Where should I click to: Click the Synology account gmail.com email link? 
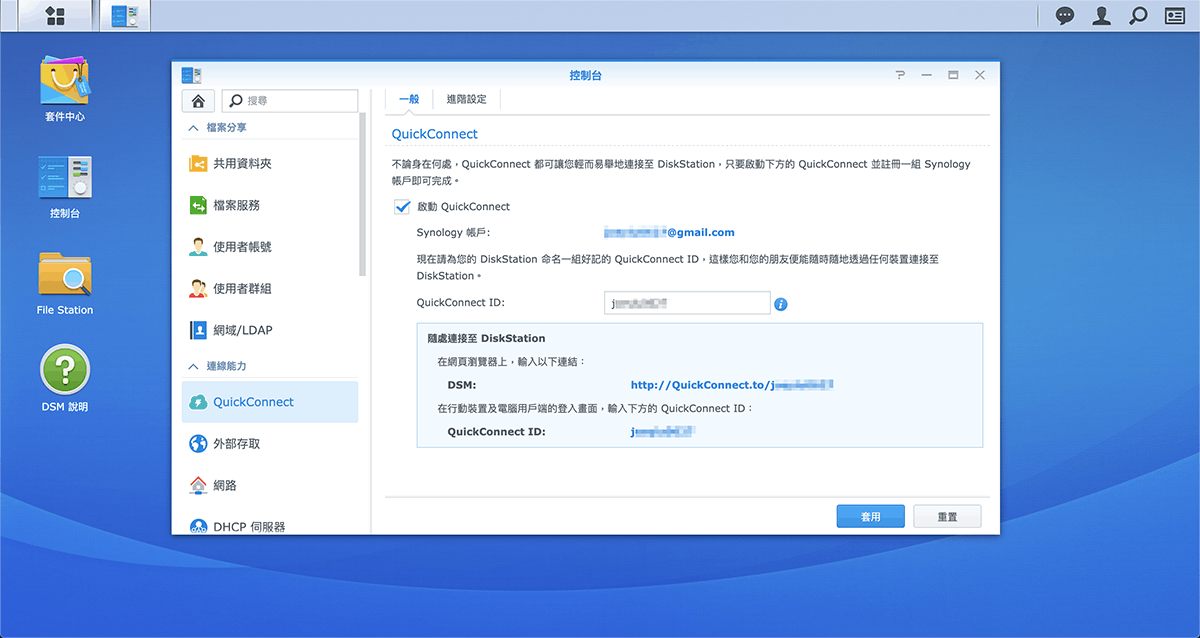point(670,233)
